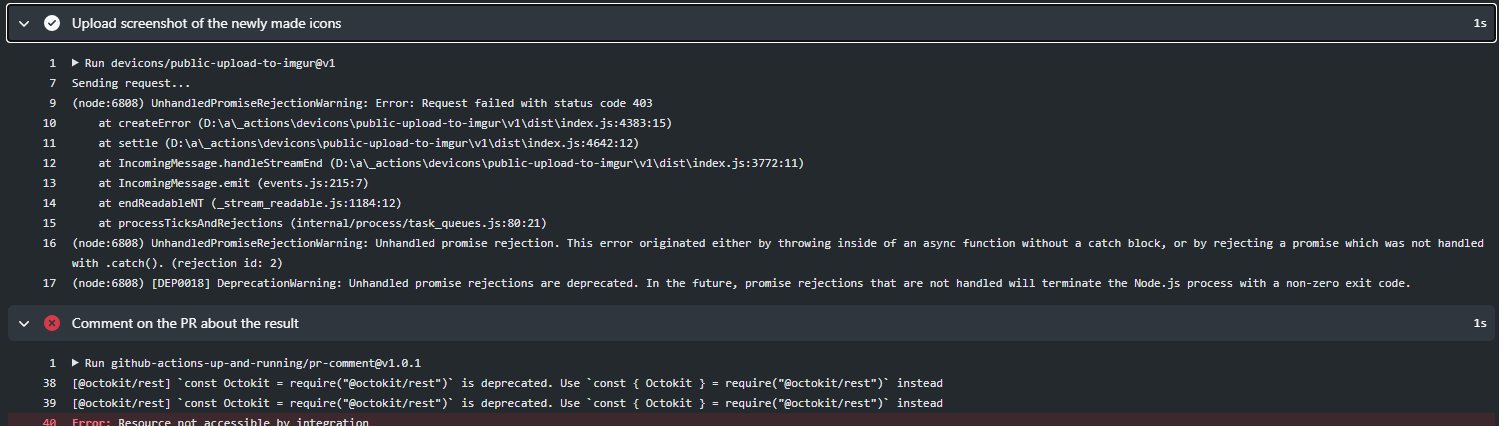Click the success checkmark icon of Upload step
The width and height of the screenshot is (1507, 426).
[52, 23]
